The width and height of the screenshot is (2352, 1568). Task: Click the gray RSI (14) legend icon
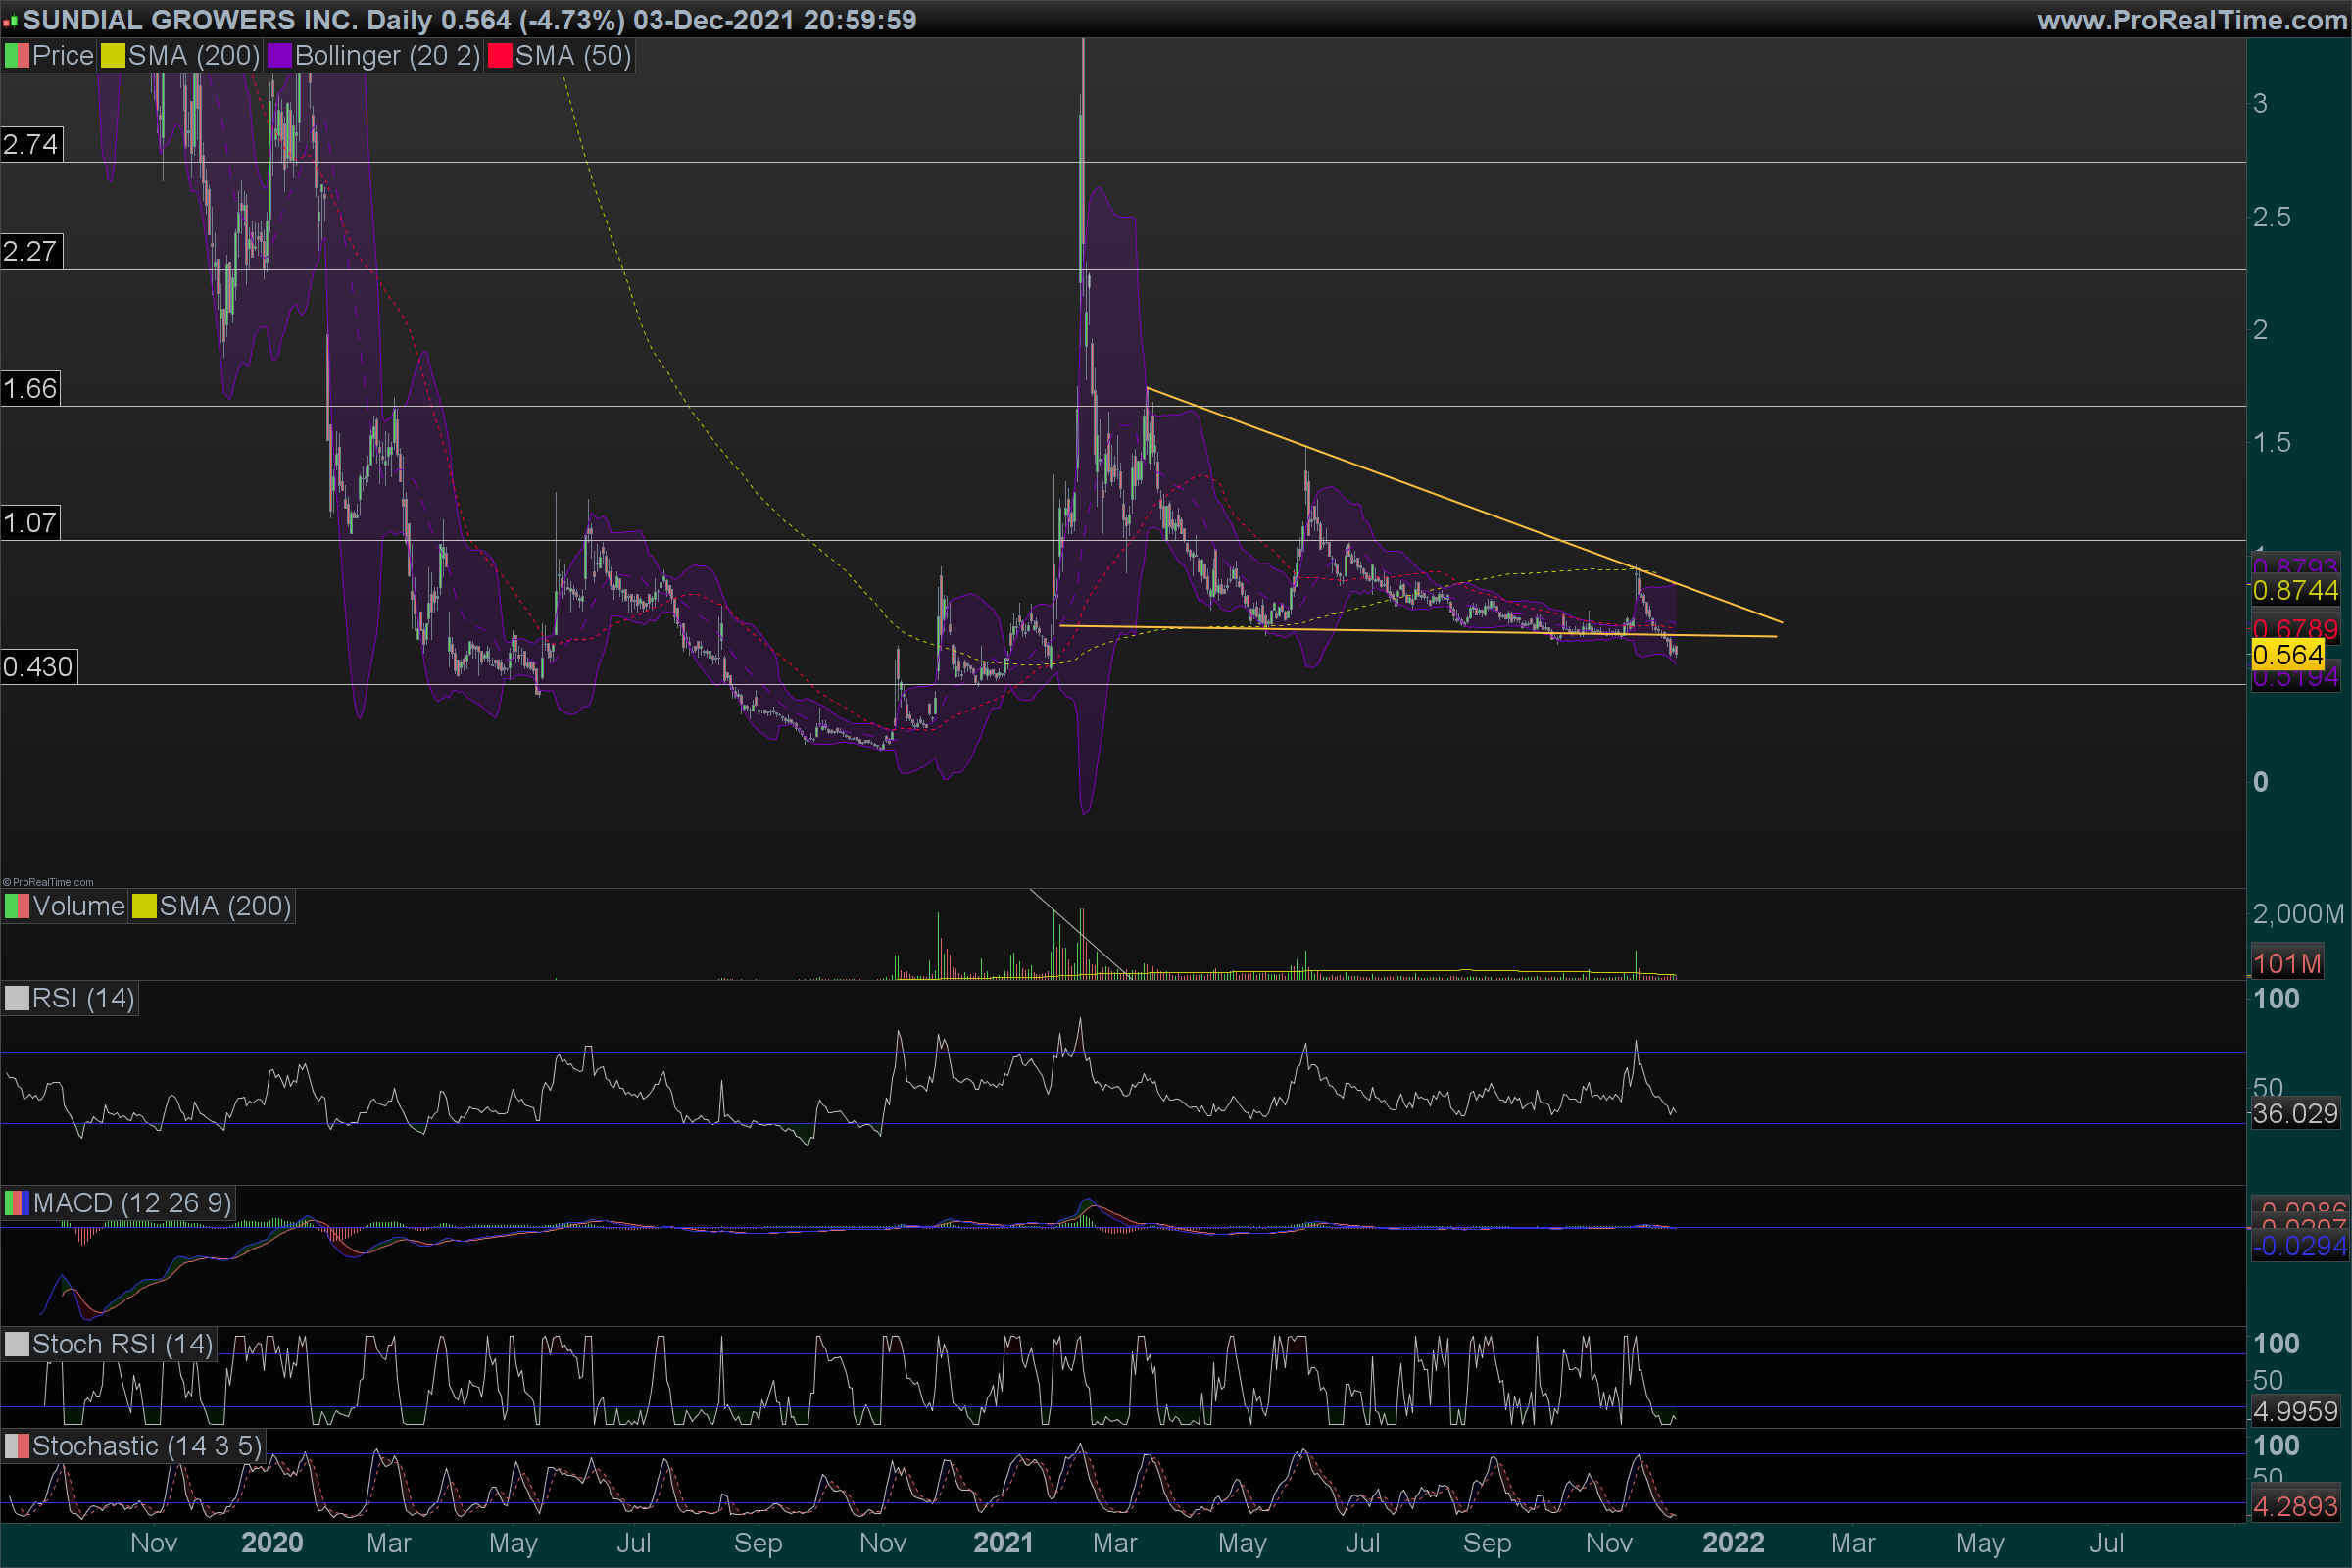17,998
